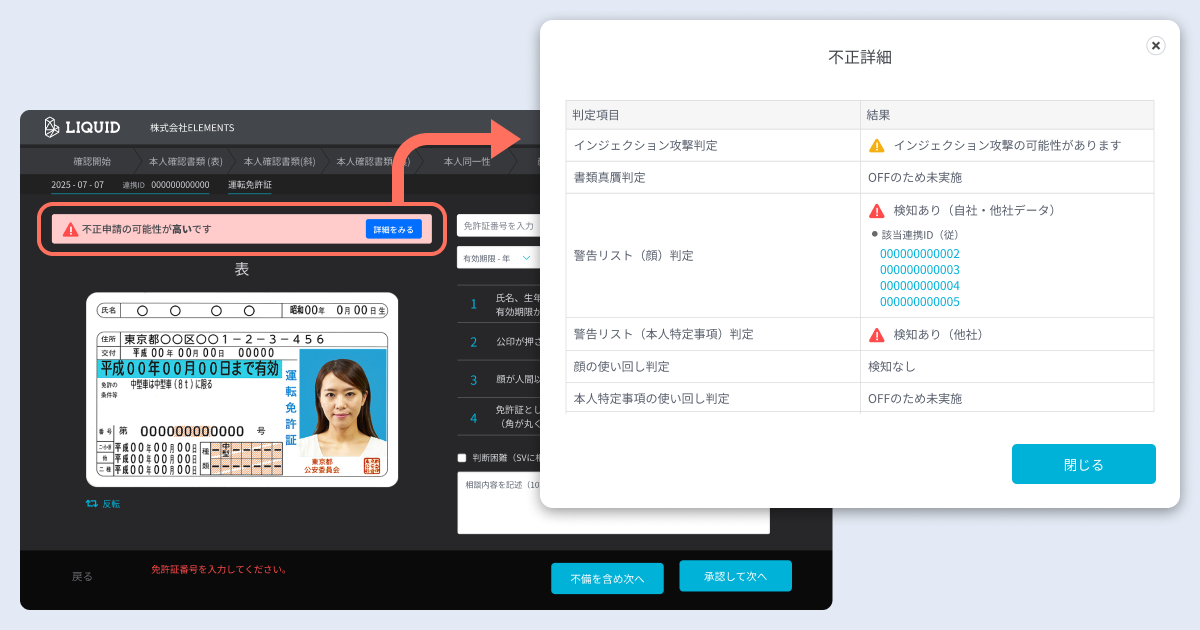Click the warning icon beside インジェクション攻撃の可能性 result
This screenshot has width=1200, height=630.
(879, 145)
